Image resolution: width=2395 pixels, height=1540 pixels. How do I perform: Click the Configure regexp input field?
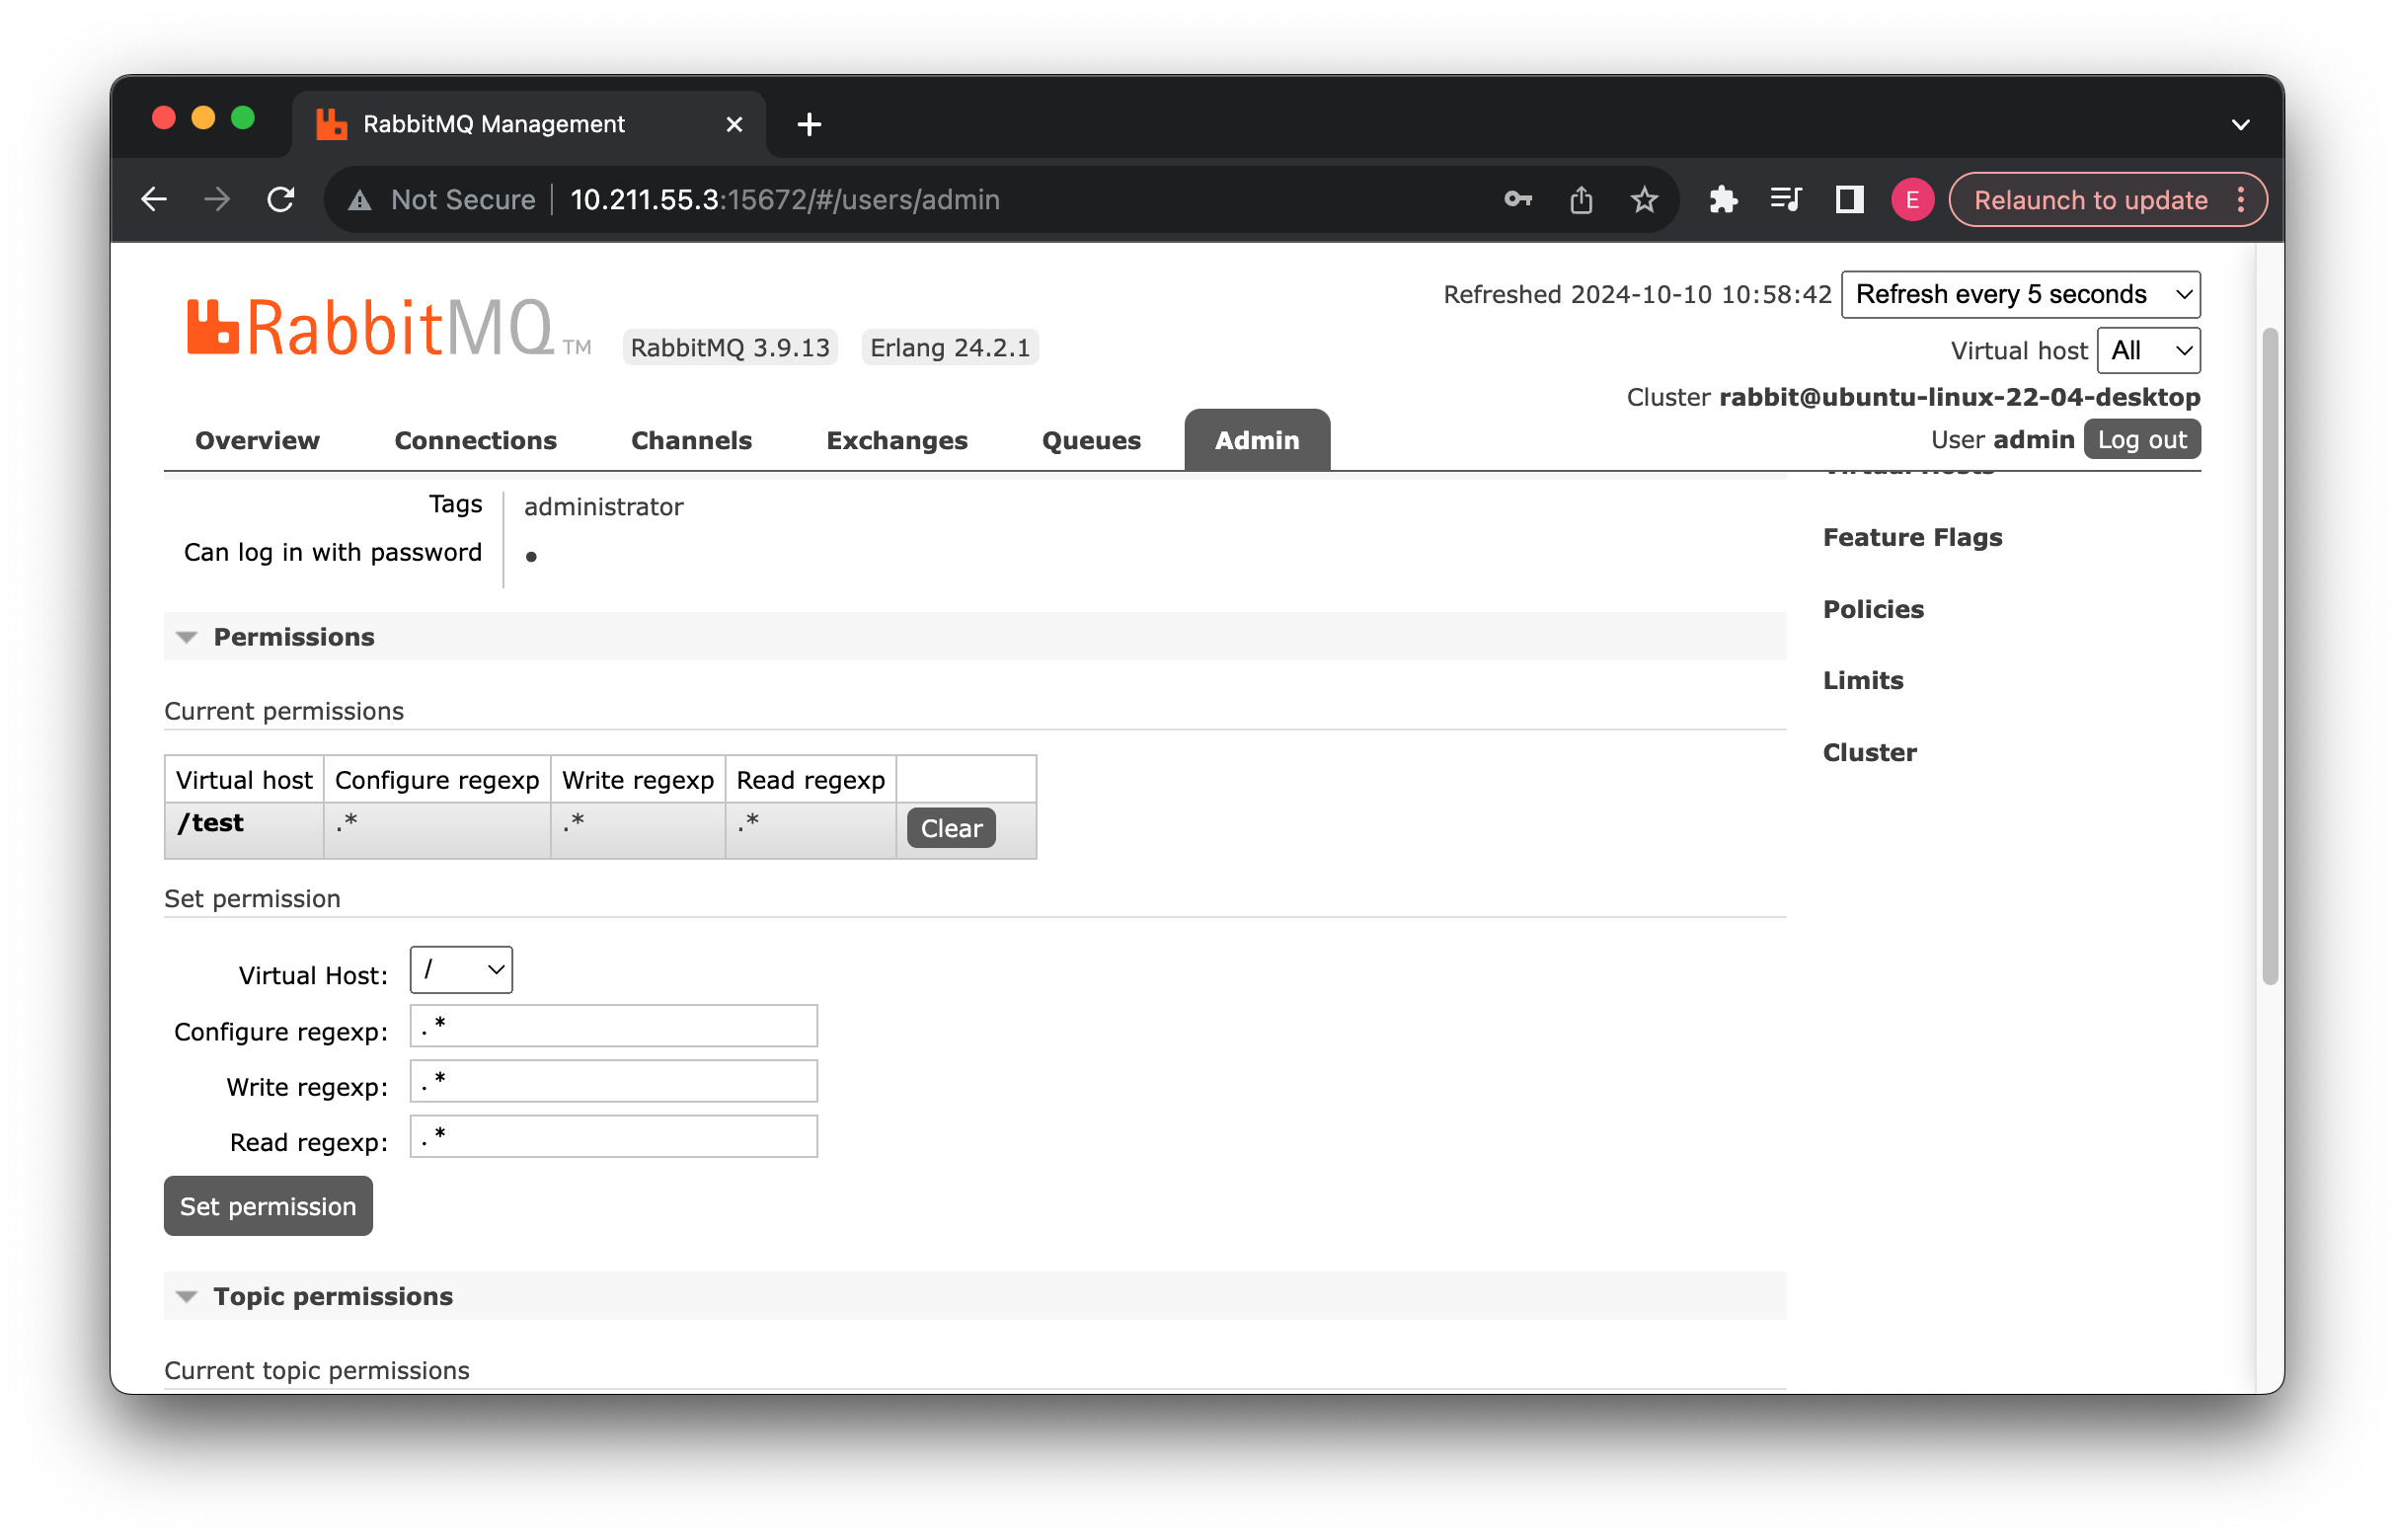613,1026
